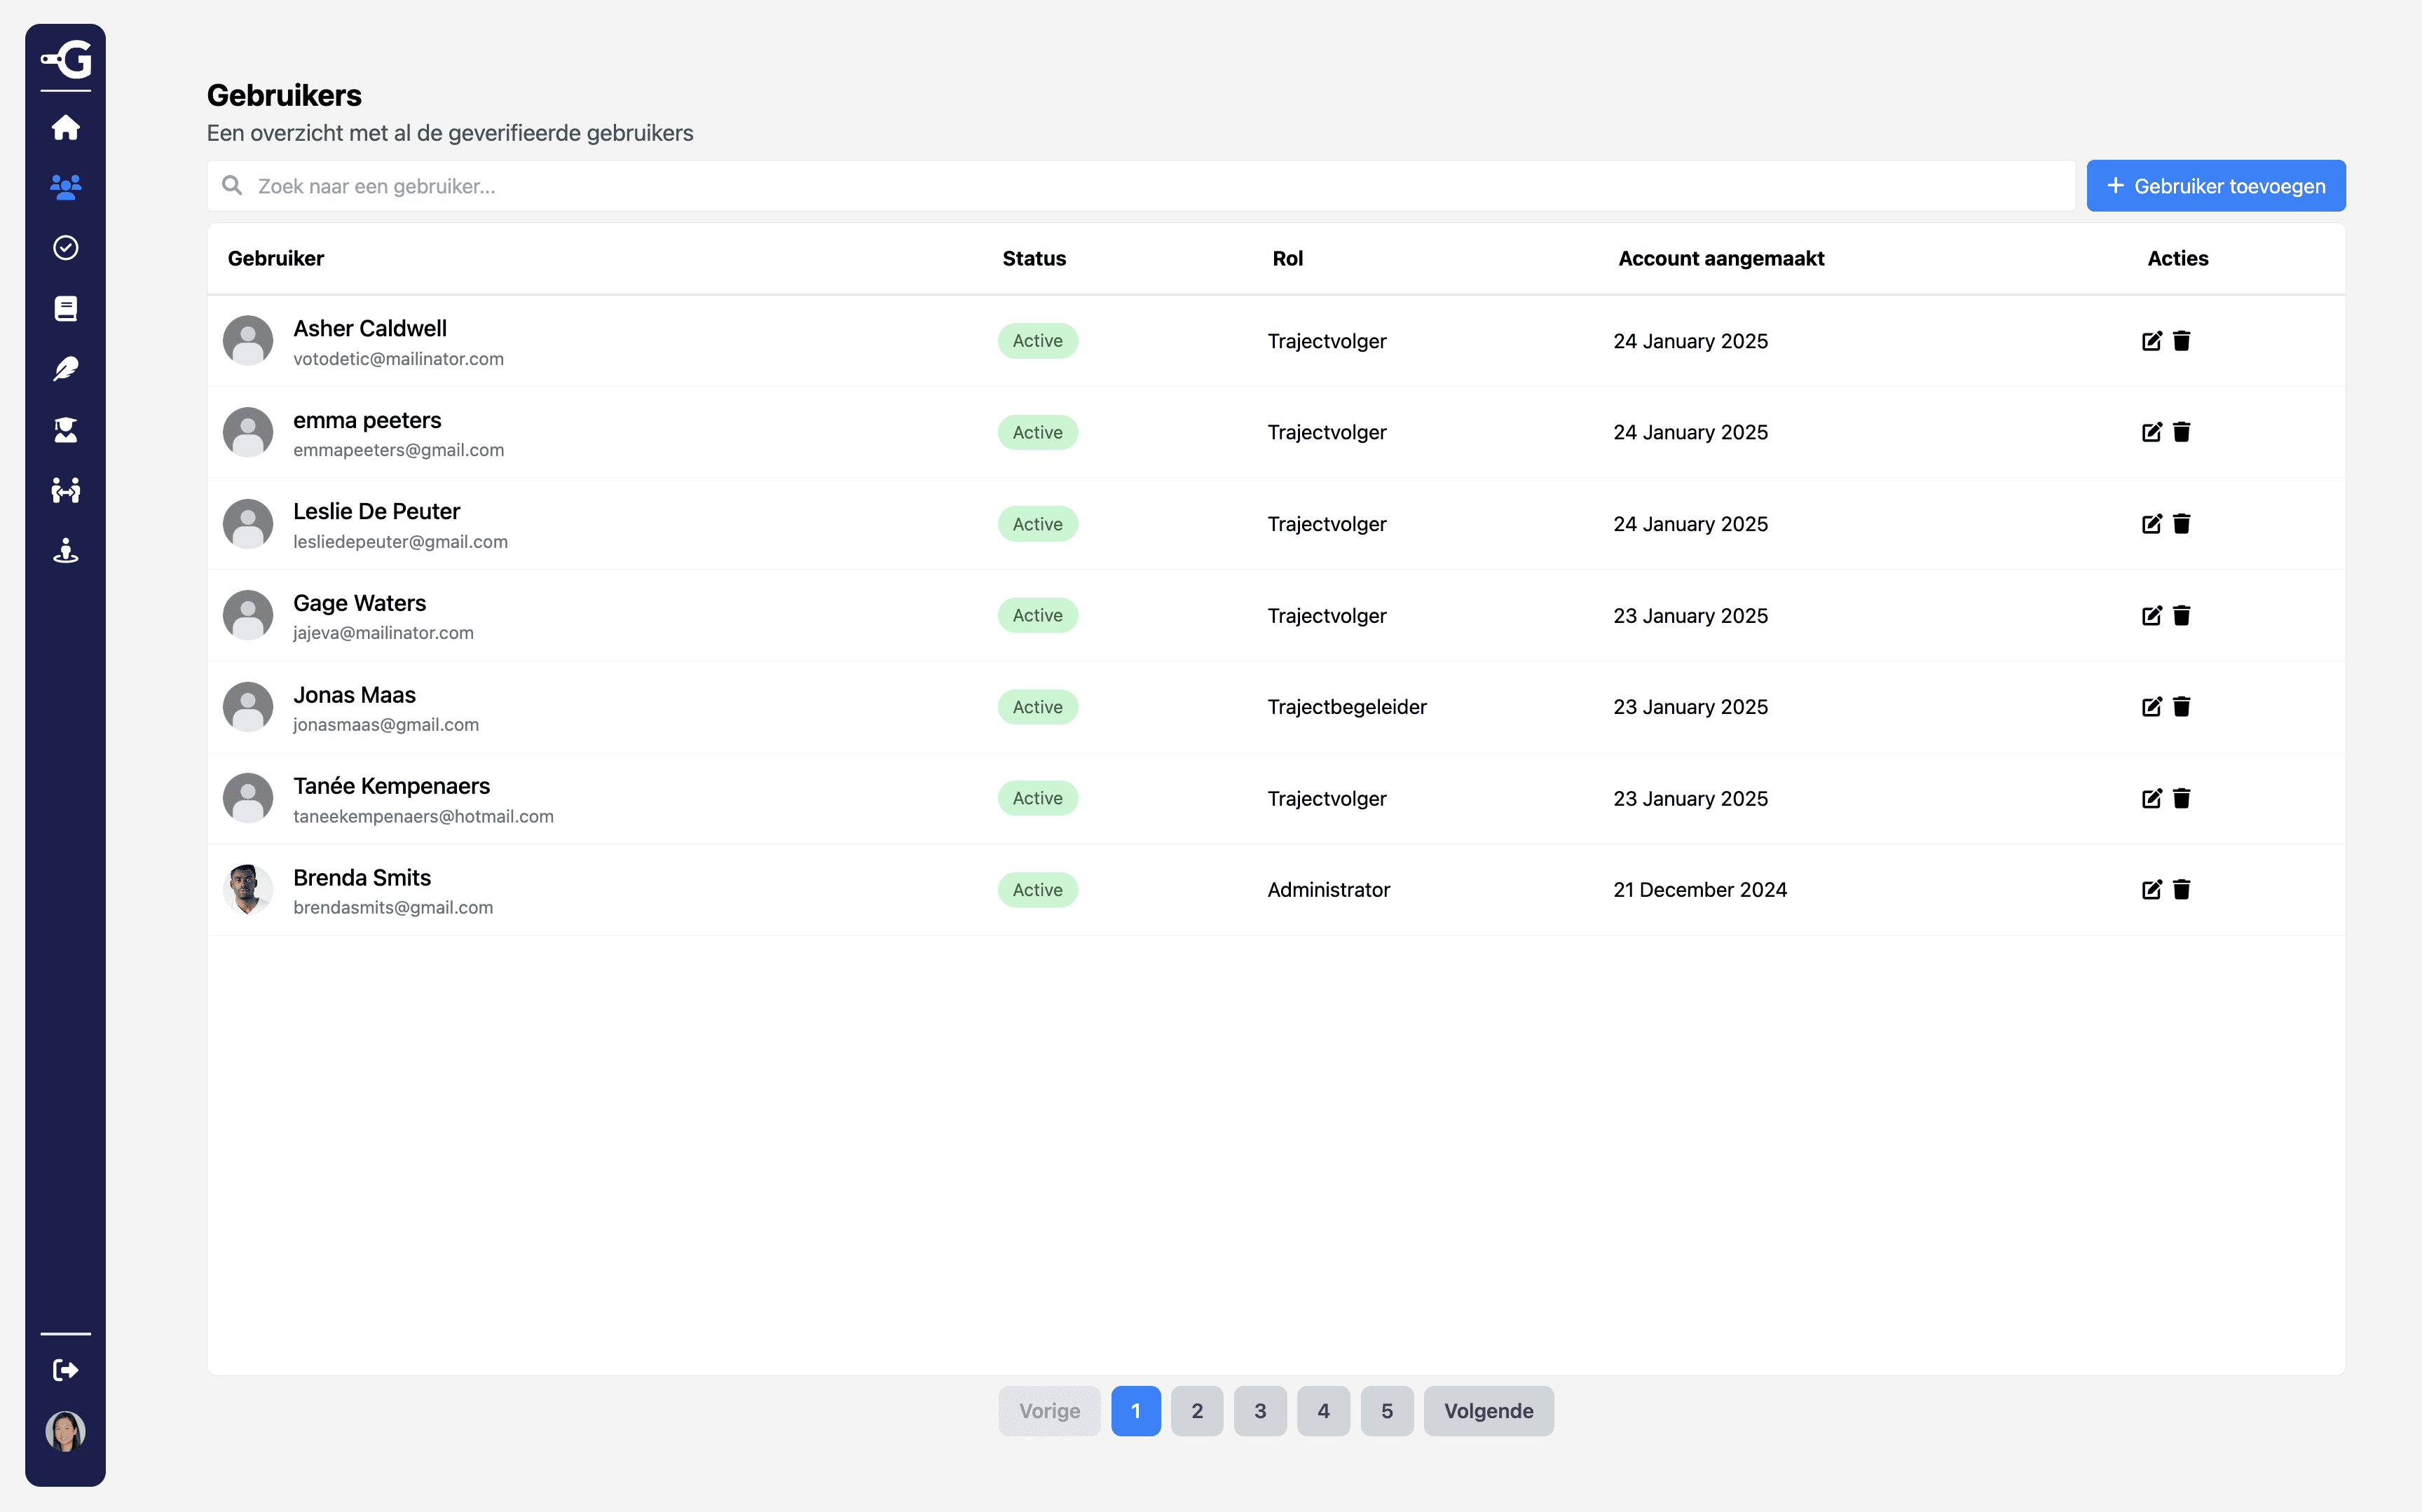2422x1512 pixels.
Task: Edit the user Jonas Maas
Action: click(x=2152, y=707)
